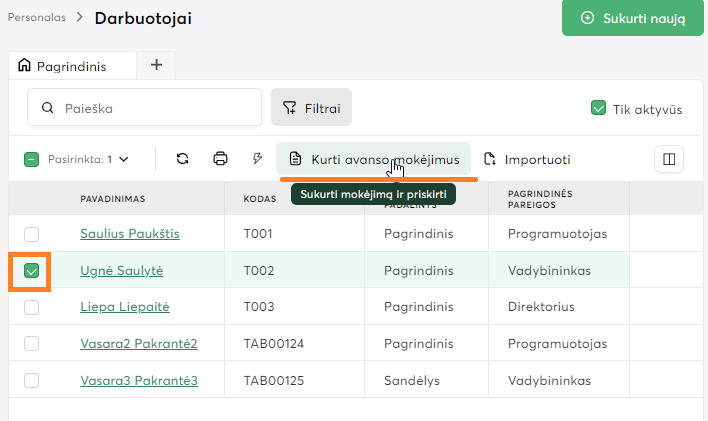The width and height of the screenshot is (708, 421).
Task: Click the plus icon to add new tab
Action: pyautogui.click(x=156, y=65)
